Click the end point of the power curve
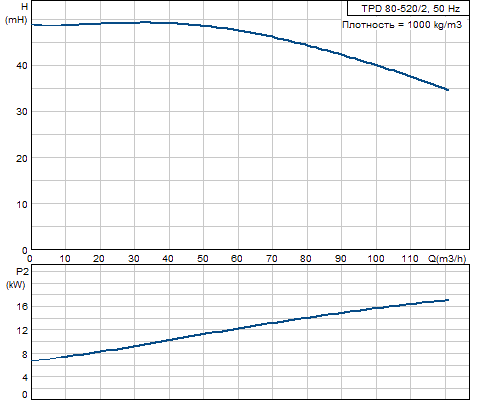 pyautogui.click(x=448, y=300)
